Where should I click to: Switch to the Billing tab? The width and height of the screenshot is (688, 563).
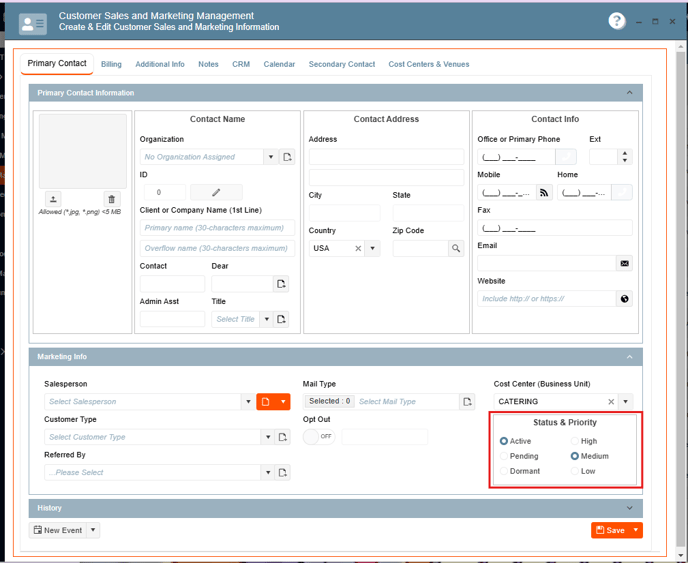point(111,64)
